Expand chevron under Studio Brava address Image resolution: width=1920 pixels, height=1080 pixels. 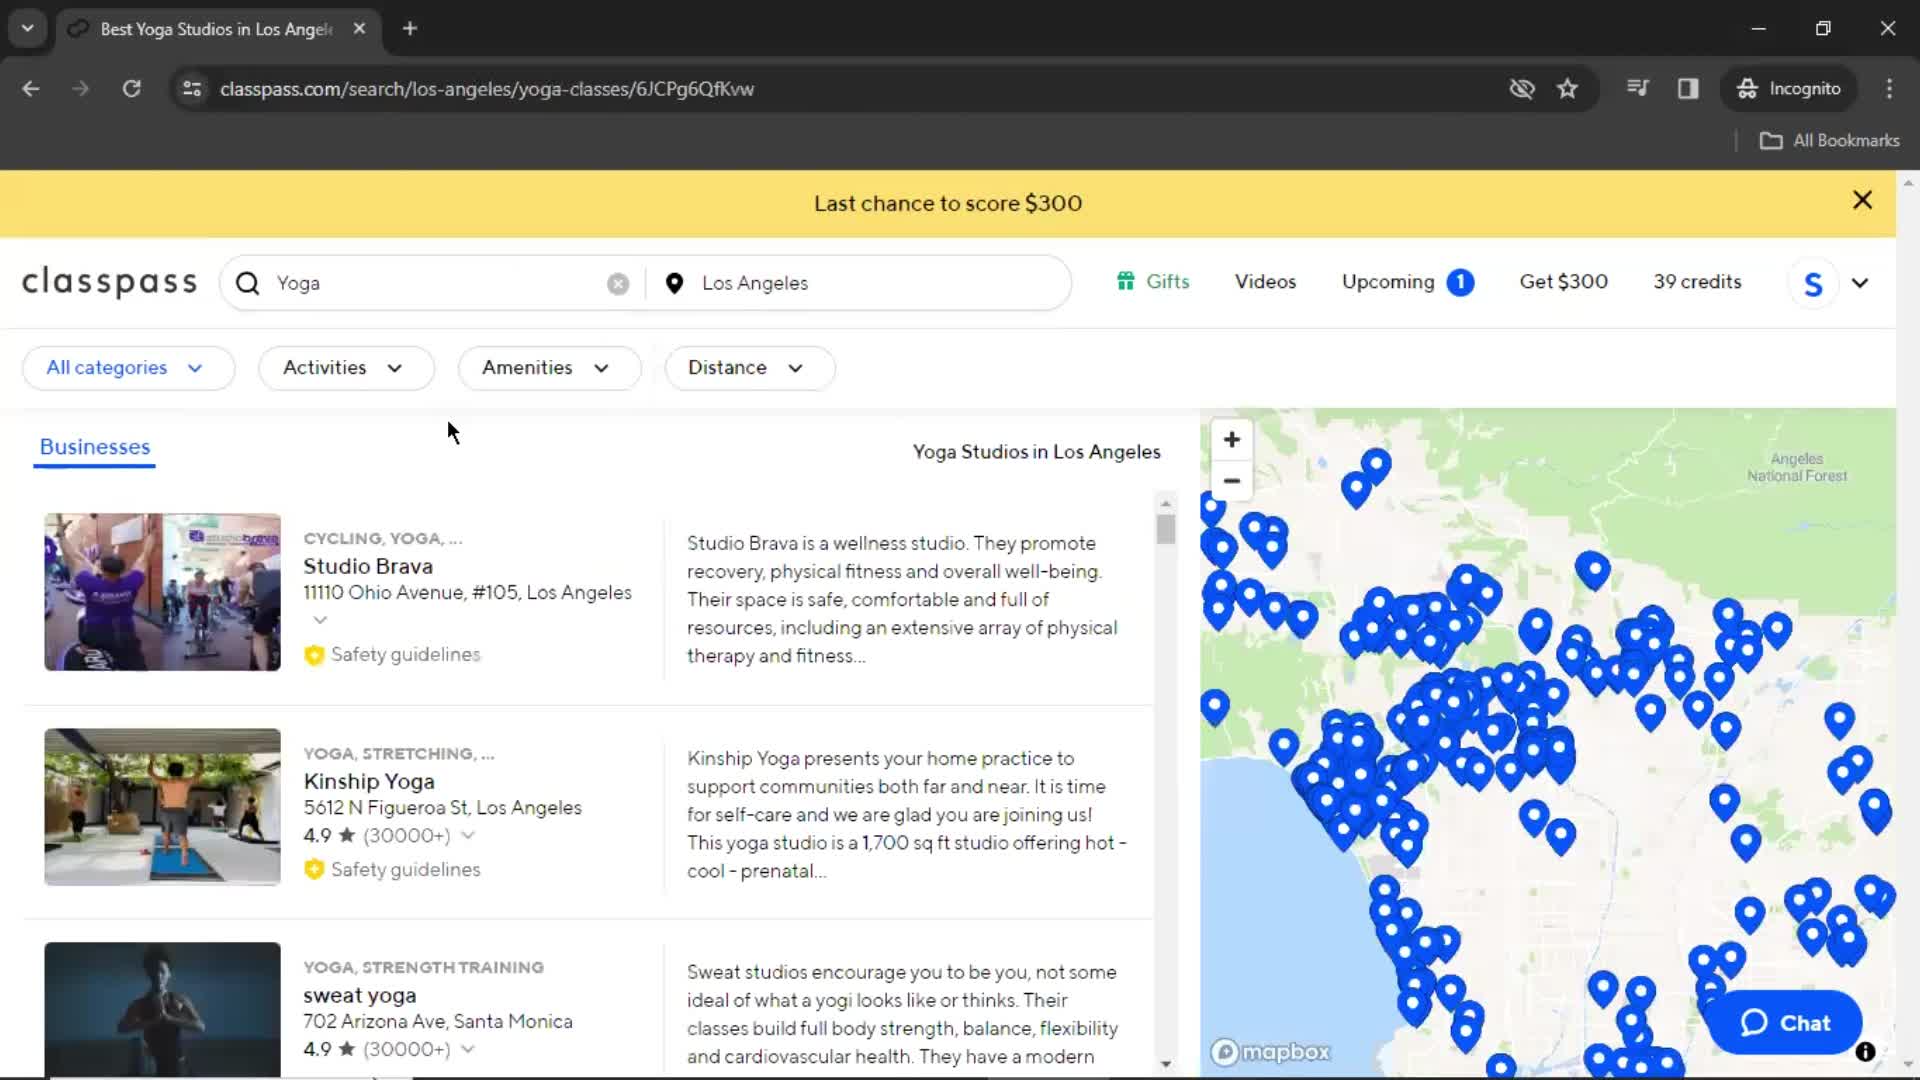point(320,620)
